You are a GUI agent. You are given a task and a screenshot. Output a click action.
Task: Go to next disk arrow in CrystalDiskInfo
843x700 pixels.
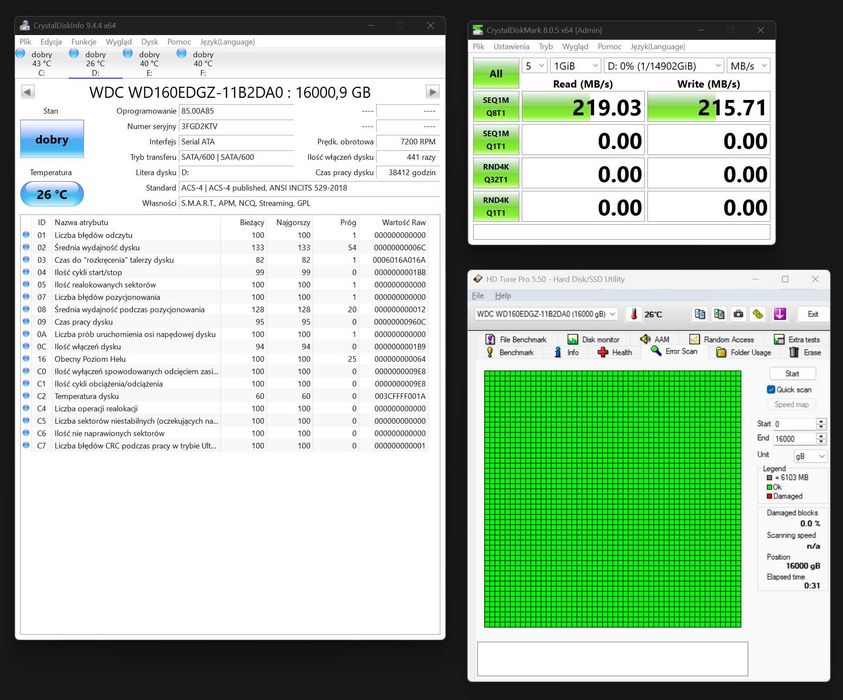point(432,92)
